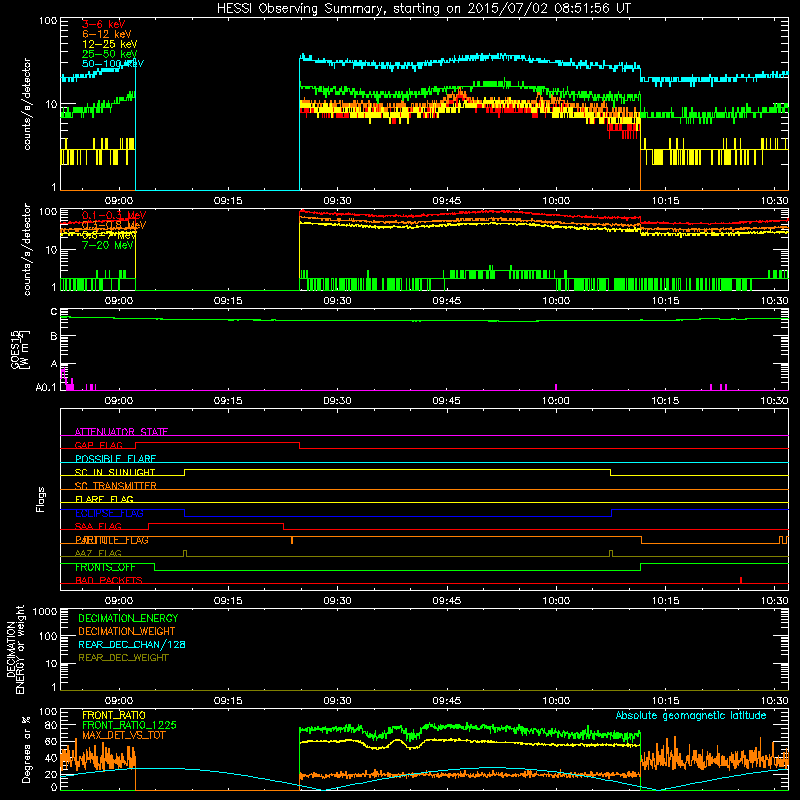
Task: Select the FRONTS_OFF flag label
Action: click(x=105, y=567)
